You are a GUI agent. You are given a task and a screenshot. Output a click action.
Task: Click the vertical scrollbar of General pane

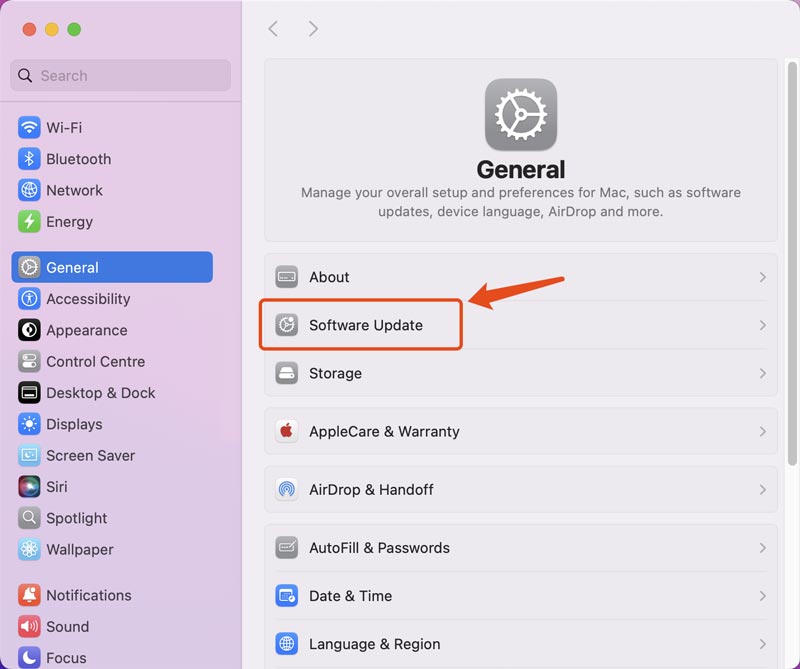point(792,263)
